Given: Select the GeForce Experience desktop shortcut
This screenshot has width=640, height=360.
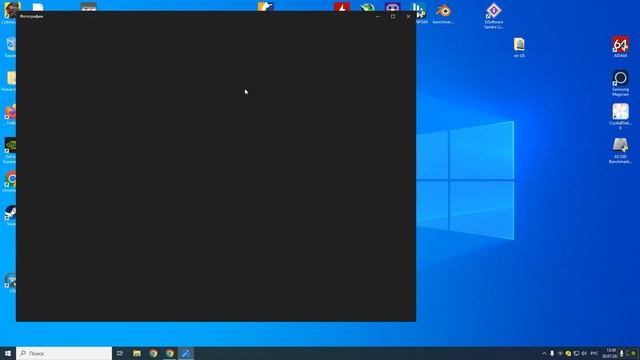Looking at the screenshot, I should click(x=10, y=150).
